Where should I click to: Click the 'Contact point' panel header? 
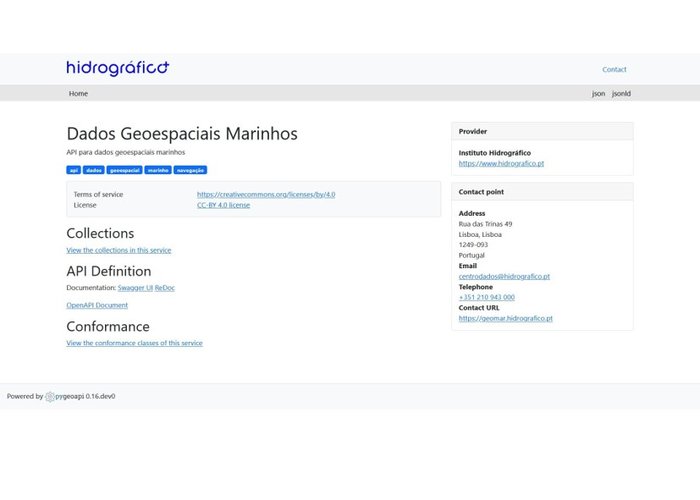click(542, 192)
